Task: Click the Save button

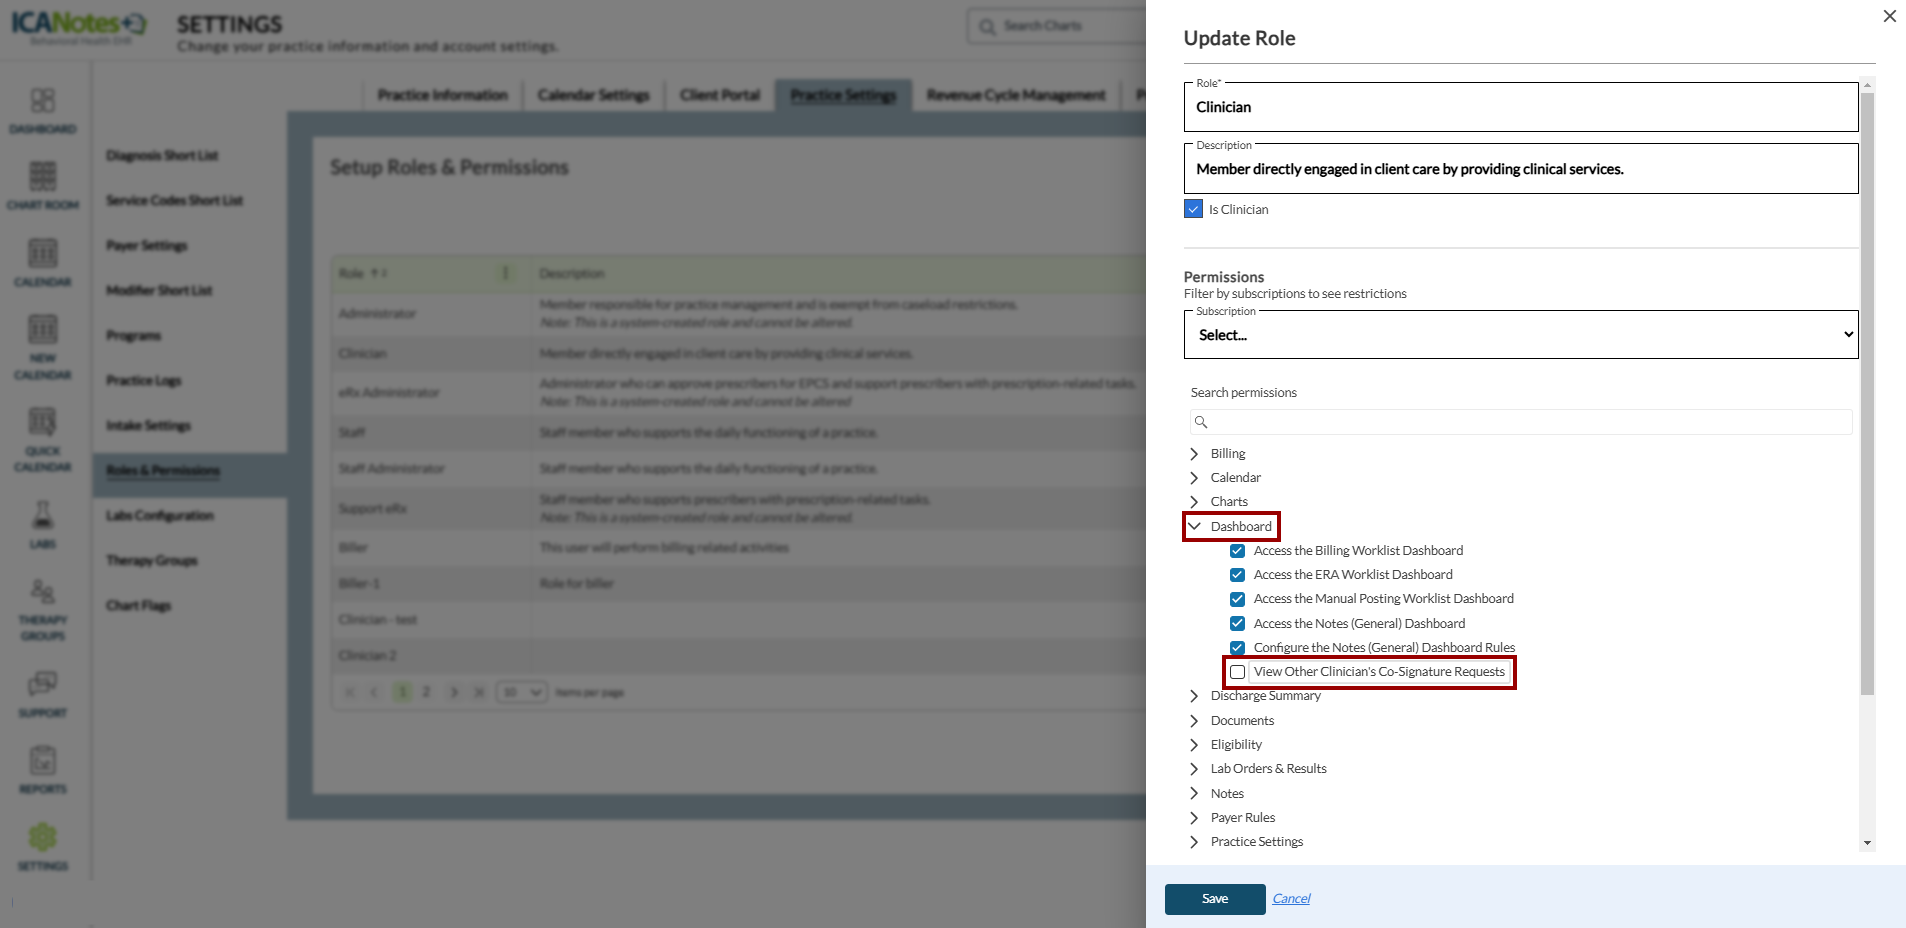Action: pos(1215,899)
